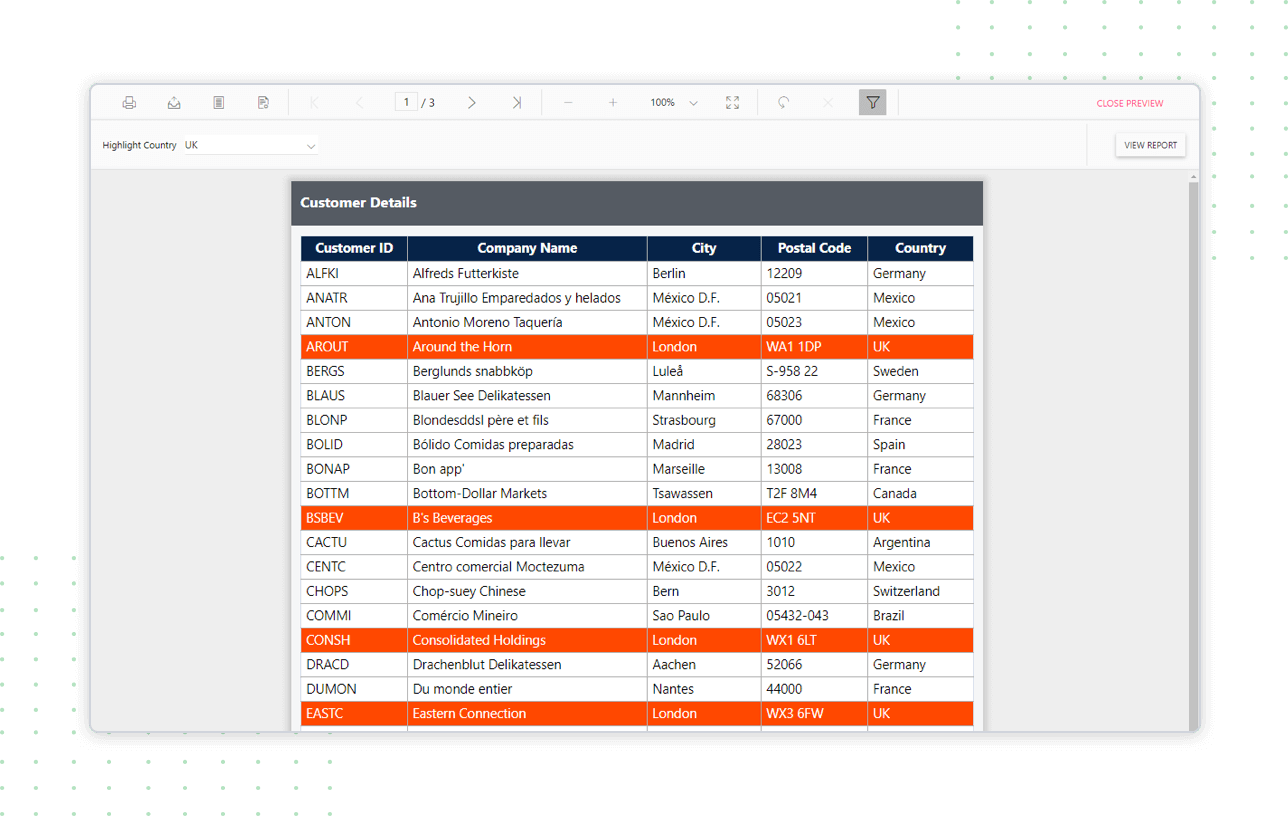Jump to last page icon
Screen dimensions: 1288x816
pyautogui.click(x=516, y=103)
